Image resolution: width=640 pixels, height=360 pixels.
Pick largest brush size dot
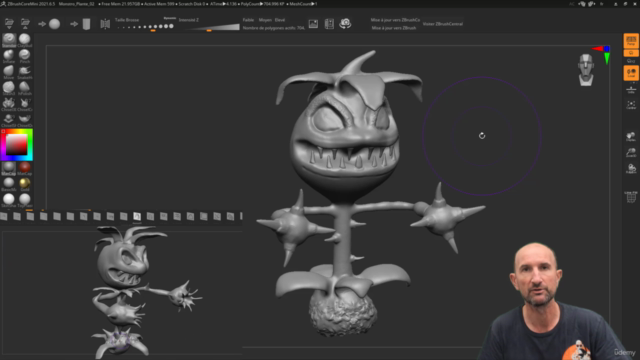171,26
